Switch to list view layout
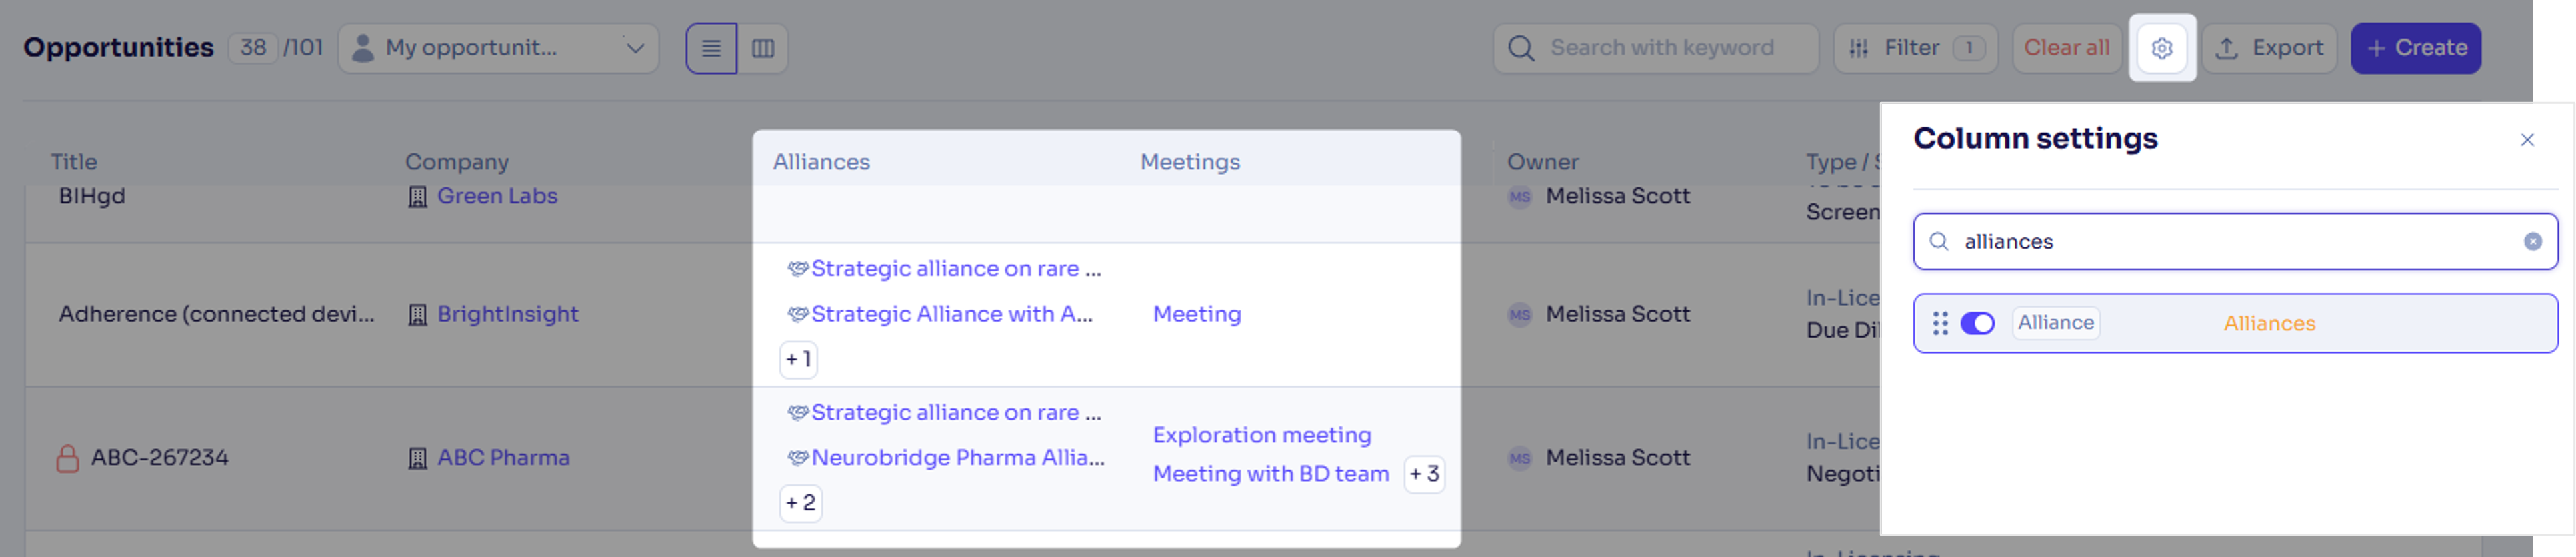 [711, 48]
